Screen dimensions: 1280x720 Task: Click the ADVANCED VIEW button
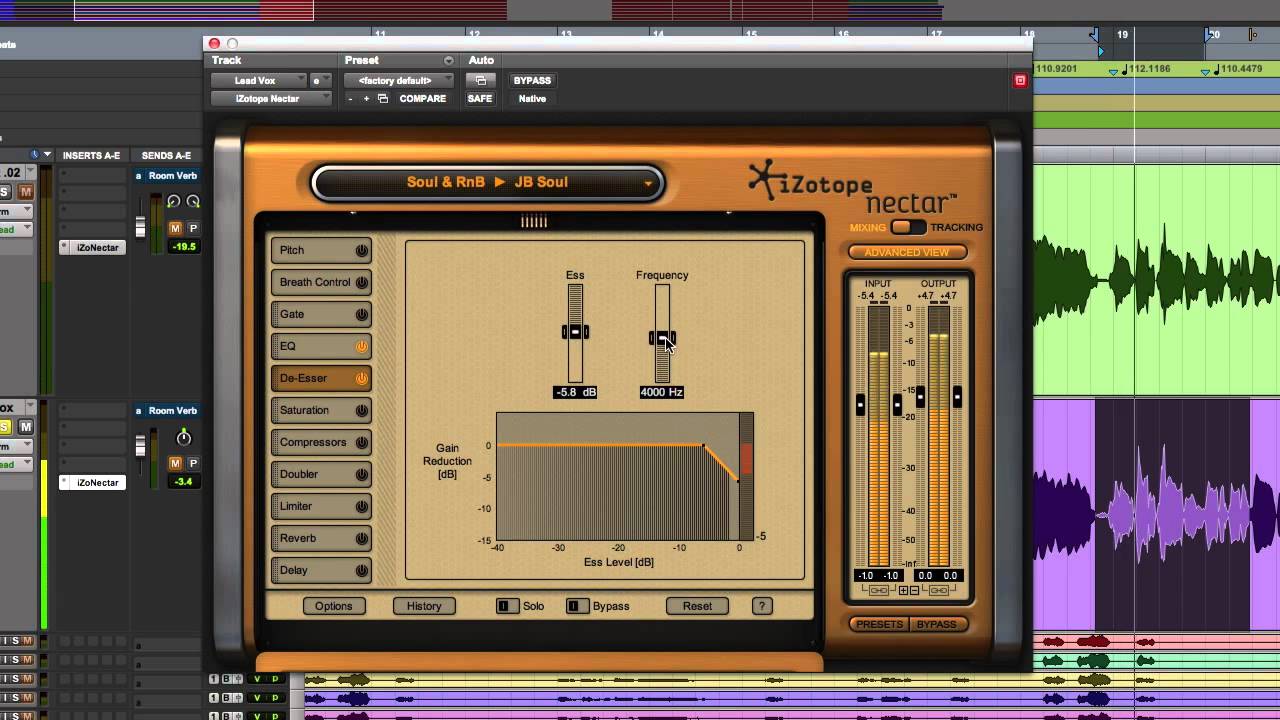click(907, 252)
